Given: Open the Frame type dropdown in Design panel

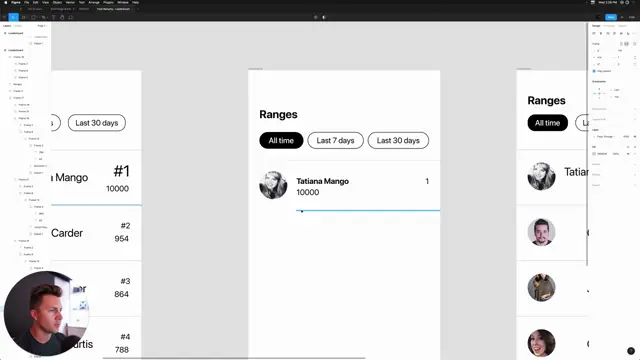Looking at the screenshot, I should tap(596, 44).
